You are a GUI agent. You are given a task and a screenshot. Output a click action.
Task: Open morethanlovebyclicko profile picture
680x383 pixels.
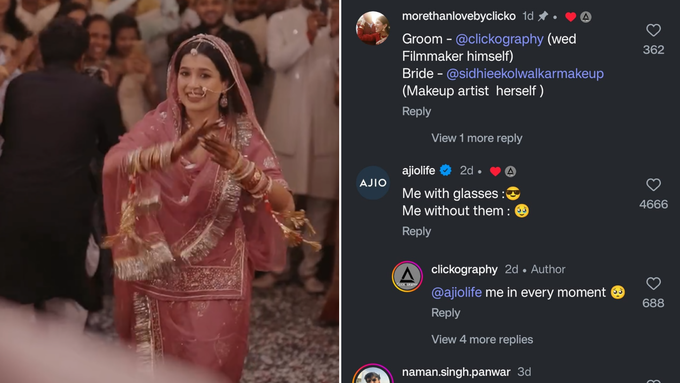373,28
